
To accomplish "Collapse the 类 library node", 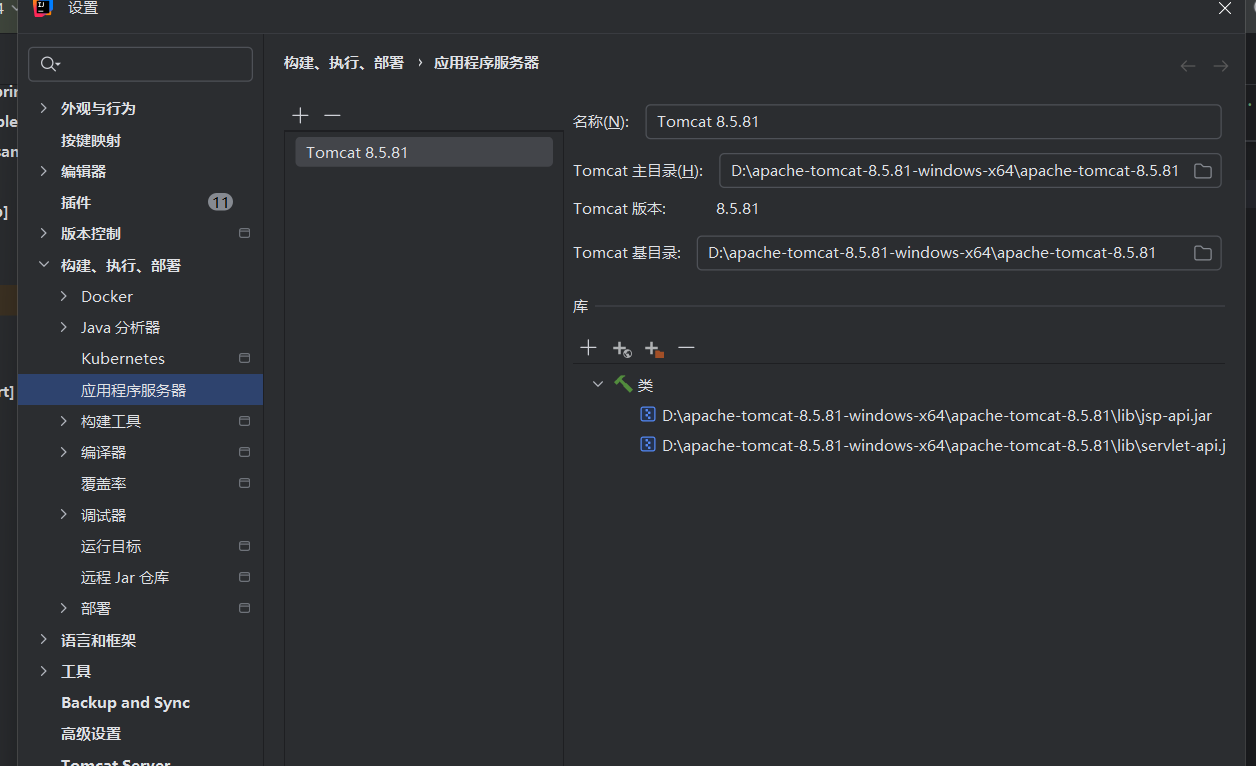I will click(598, 384).
